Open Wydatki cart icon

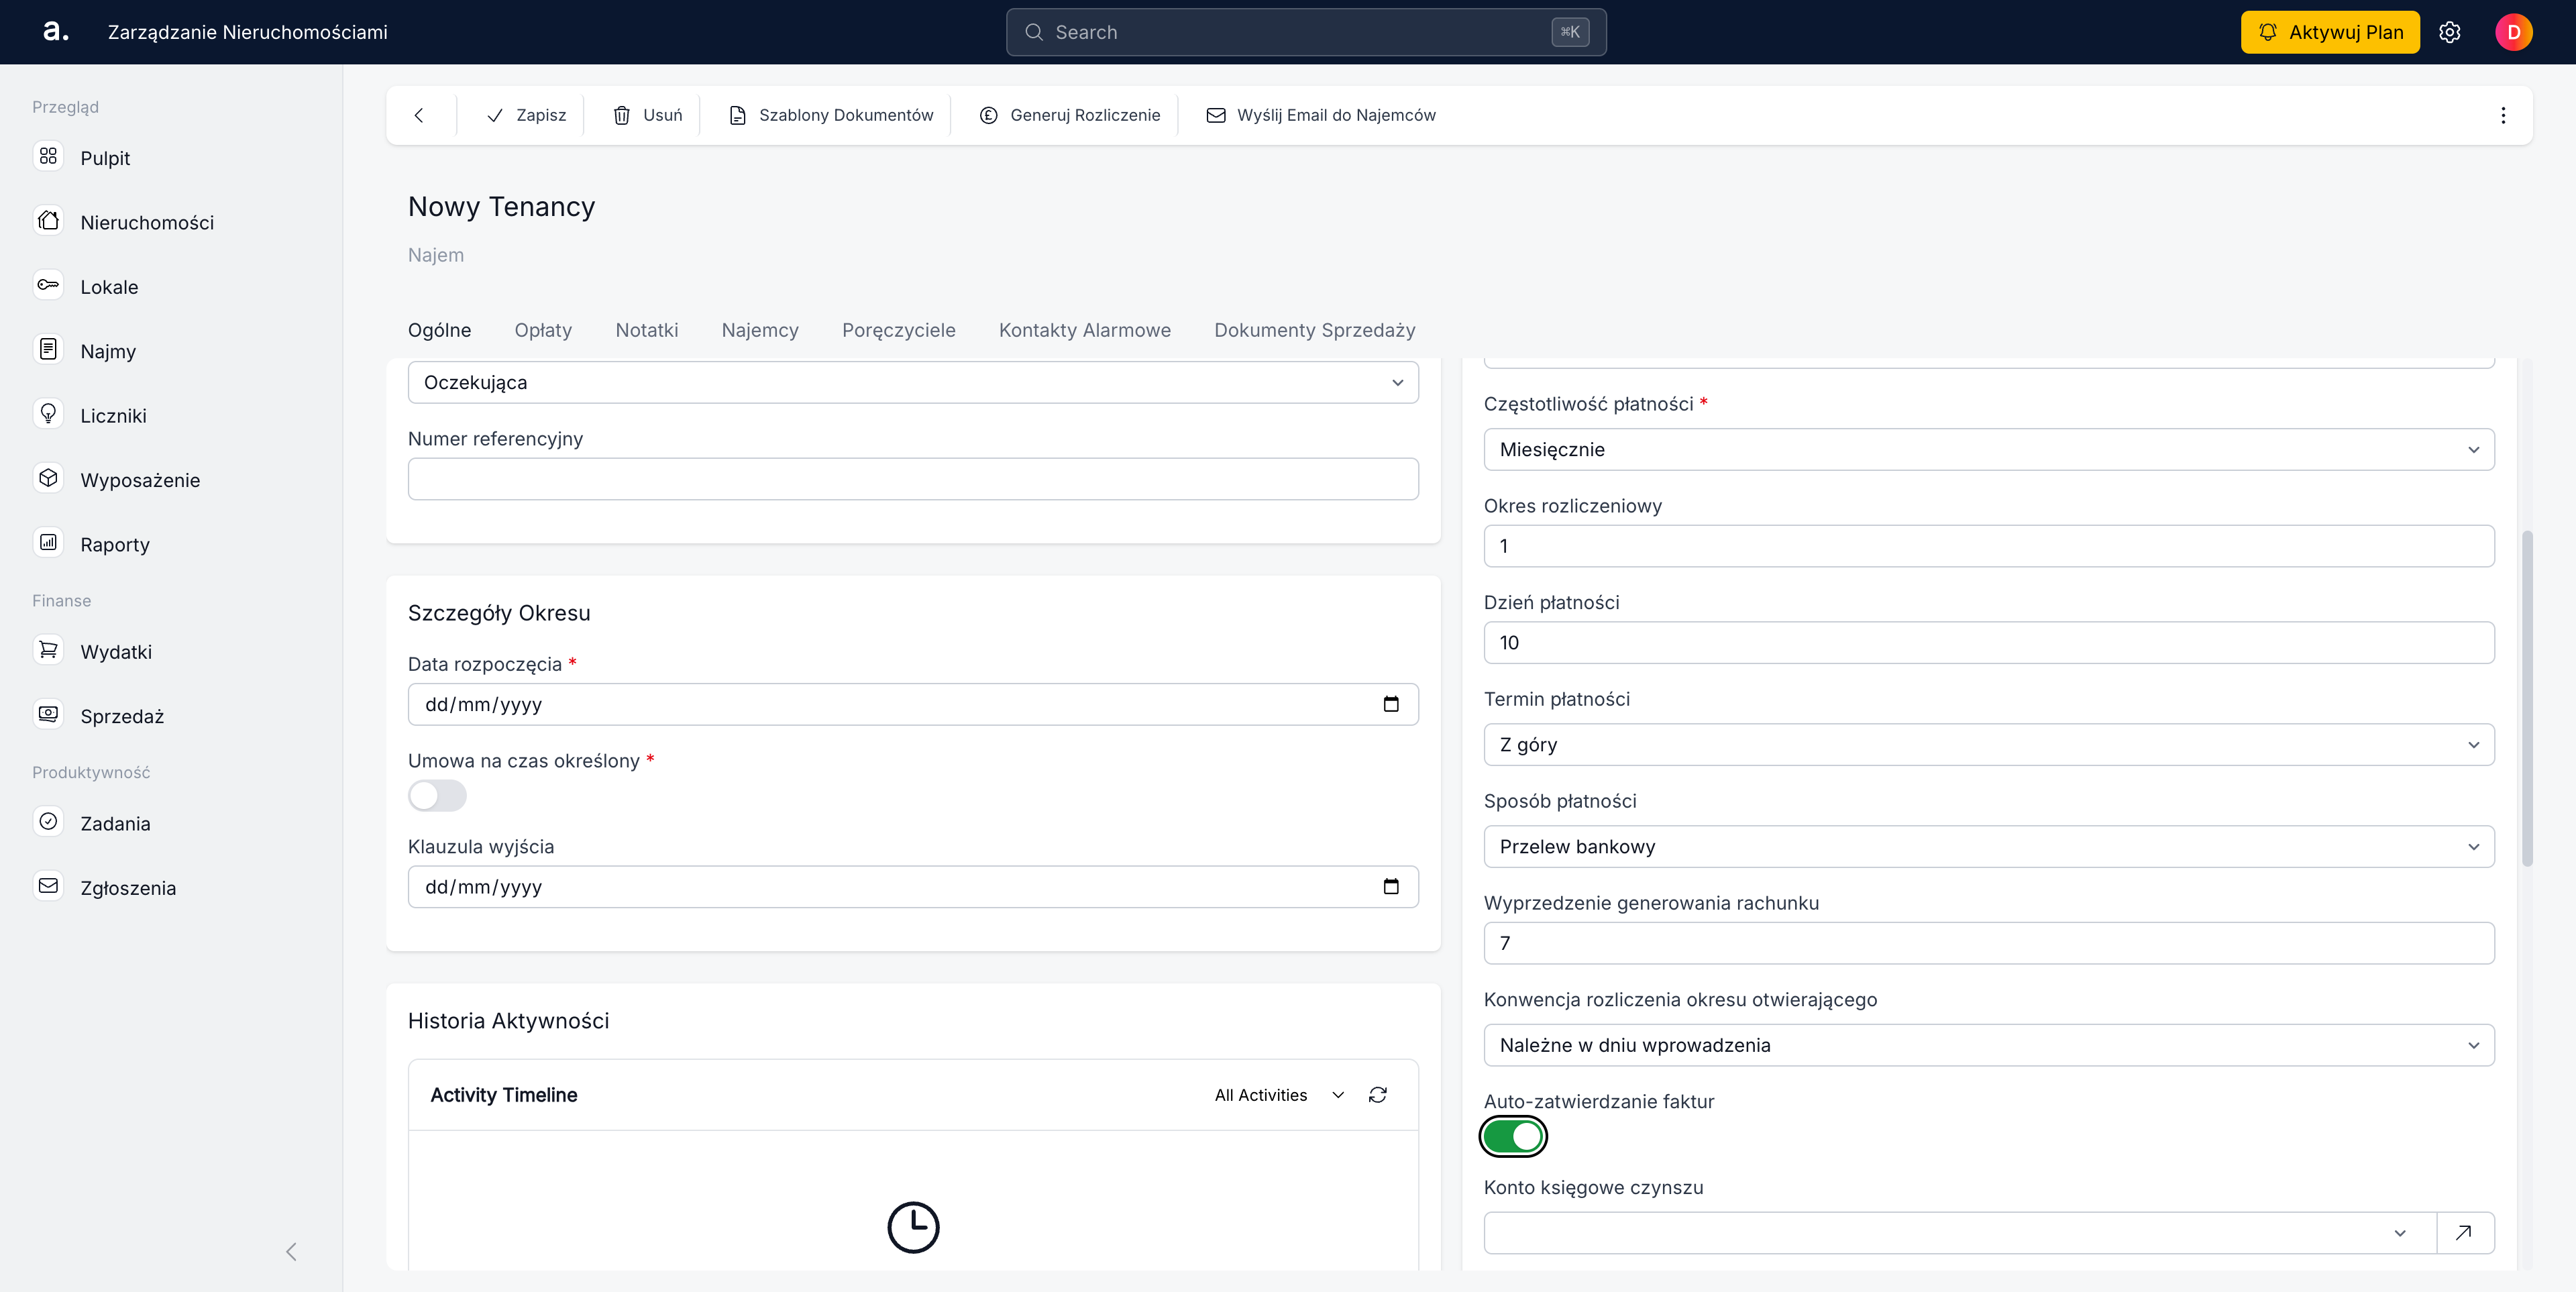(x=48, y=651)
